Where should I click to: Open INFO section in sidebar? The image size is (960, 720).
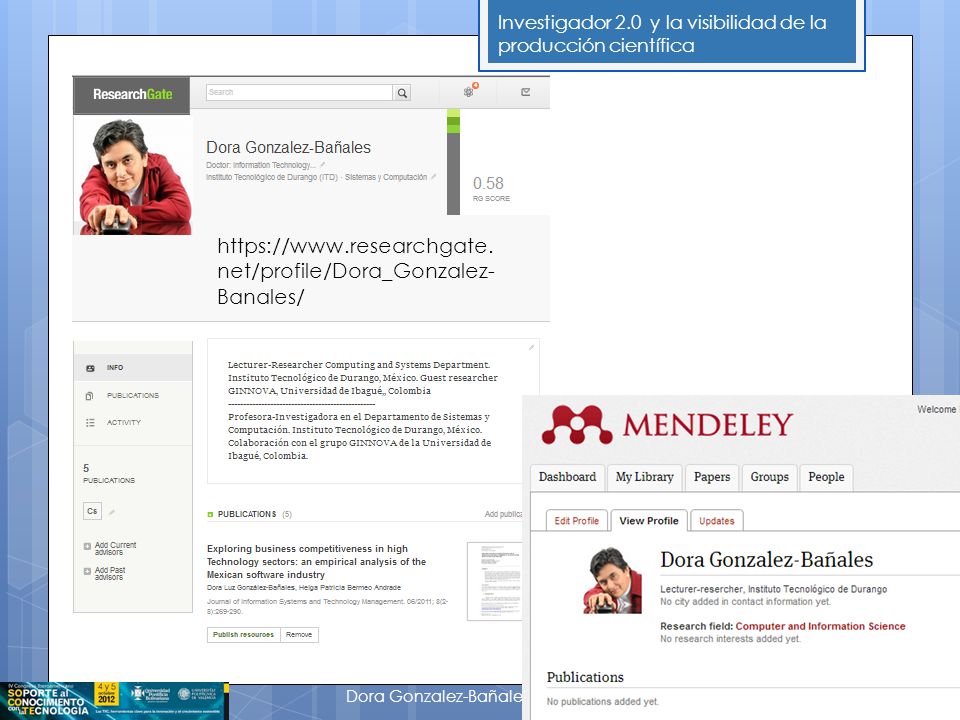click(x=133, y=367)
